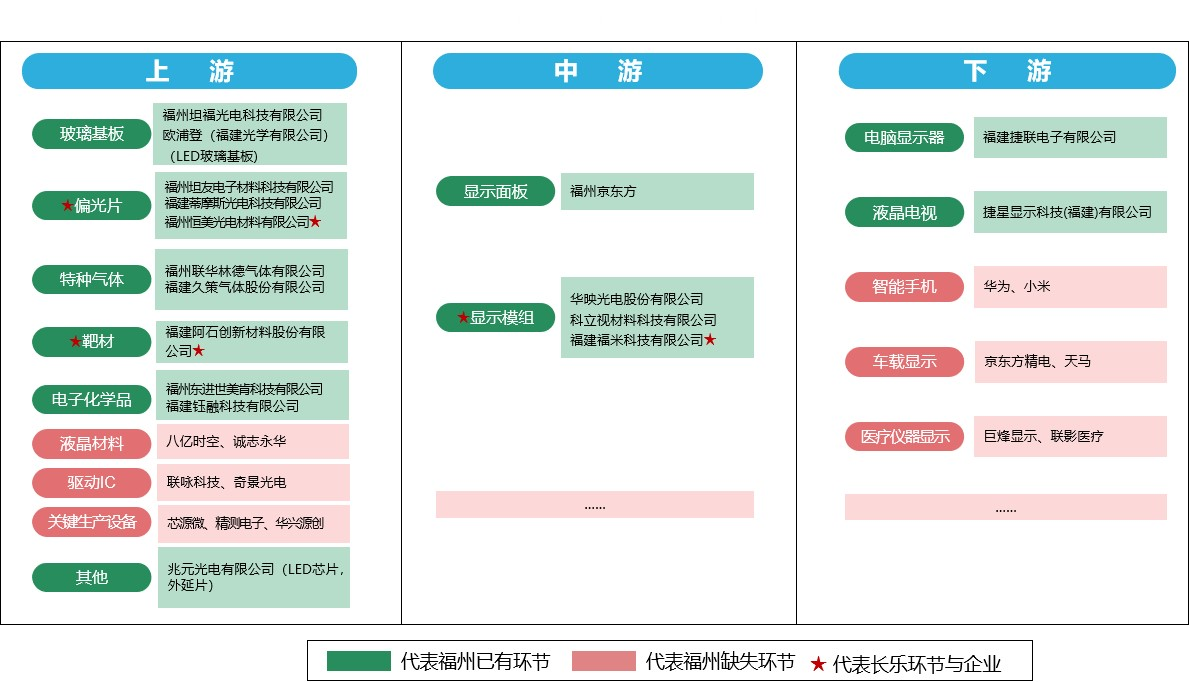Click the star before 靶材 label
1189x682 pixels.
click(75, 342)
